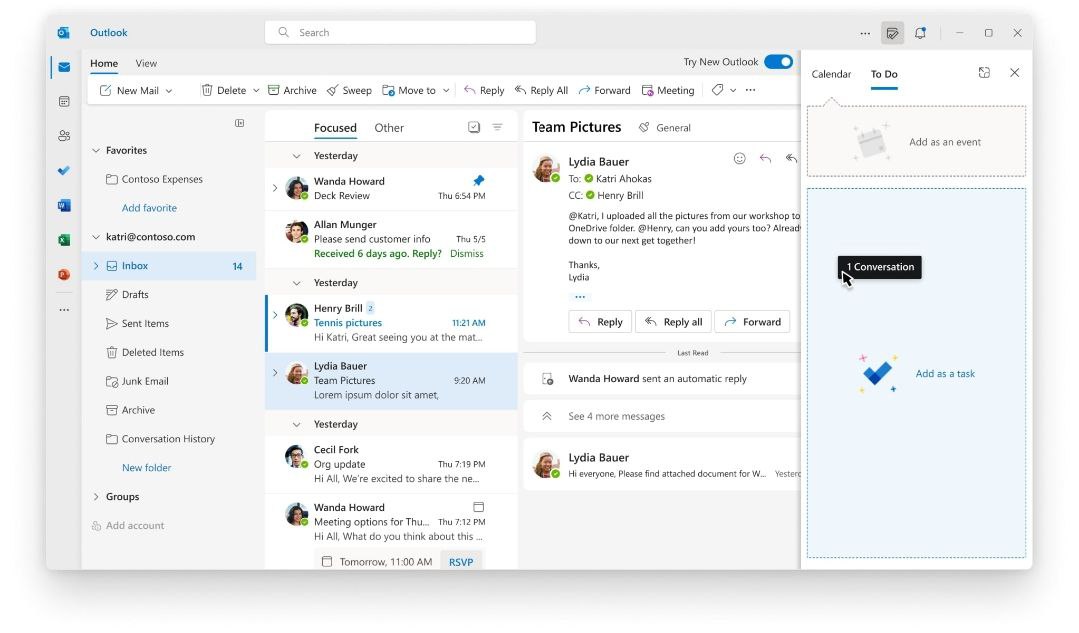Viewport: 1079px width, 633px height.
Task: Click Reply all button below the message
Action: tap(673, 322)
